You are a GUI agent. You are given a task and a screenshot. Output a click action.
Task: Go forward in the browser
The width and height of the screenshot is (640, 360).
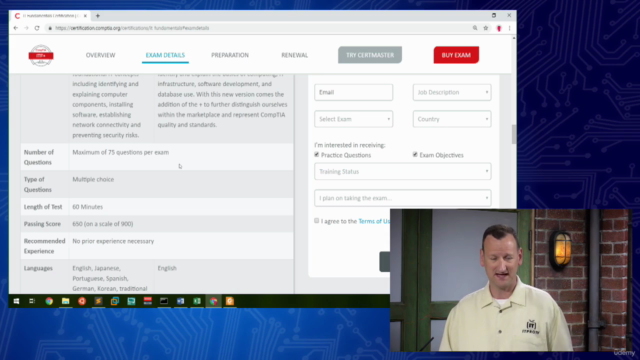pos(26,28)
